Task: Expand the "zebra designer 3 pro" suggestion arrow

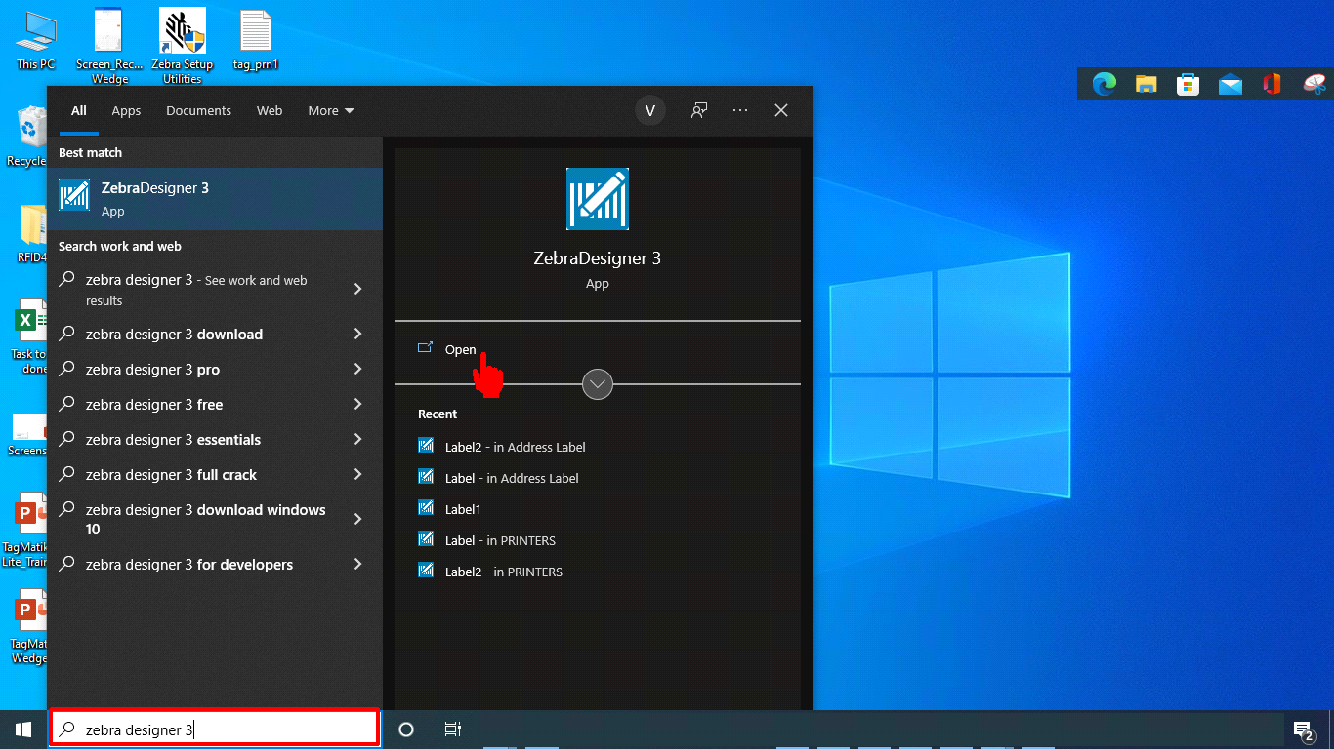Action: (357, 370)
